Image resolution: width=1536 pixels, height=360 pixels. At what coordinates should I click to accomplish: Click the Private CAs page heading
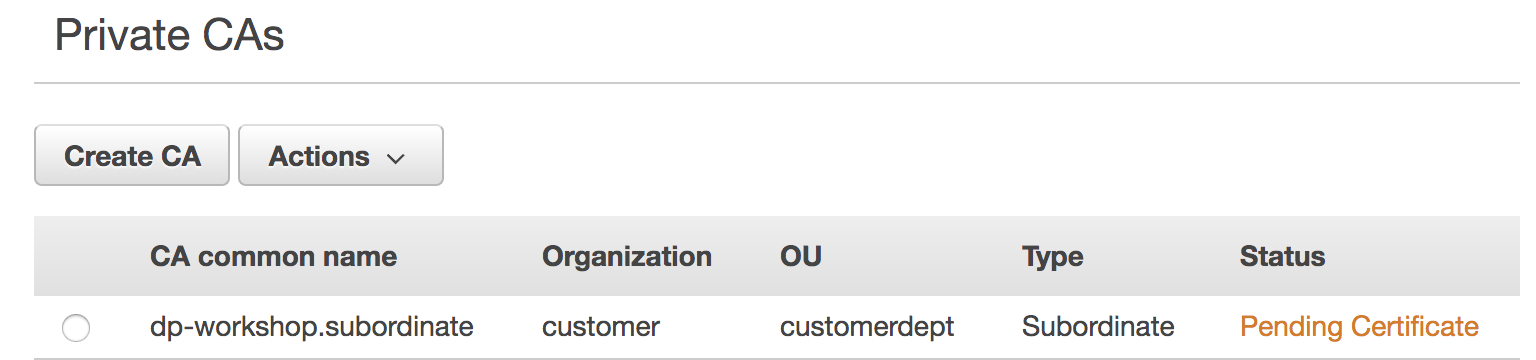169,36
